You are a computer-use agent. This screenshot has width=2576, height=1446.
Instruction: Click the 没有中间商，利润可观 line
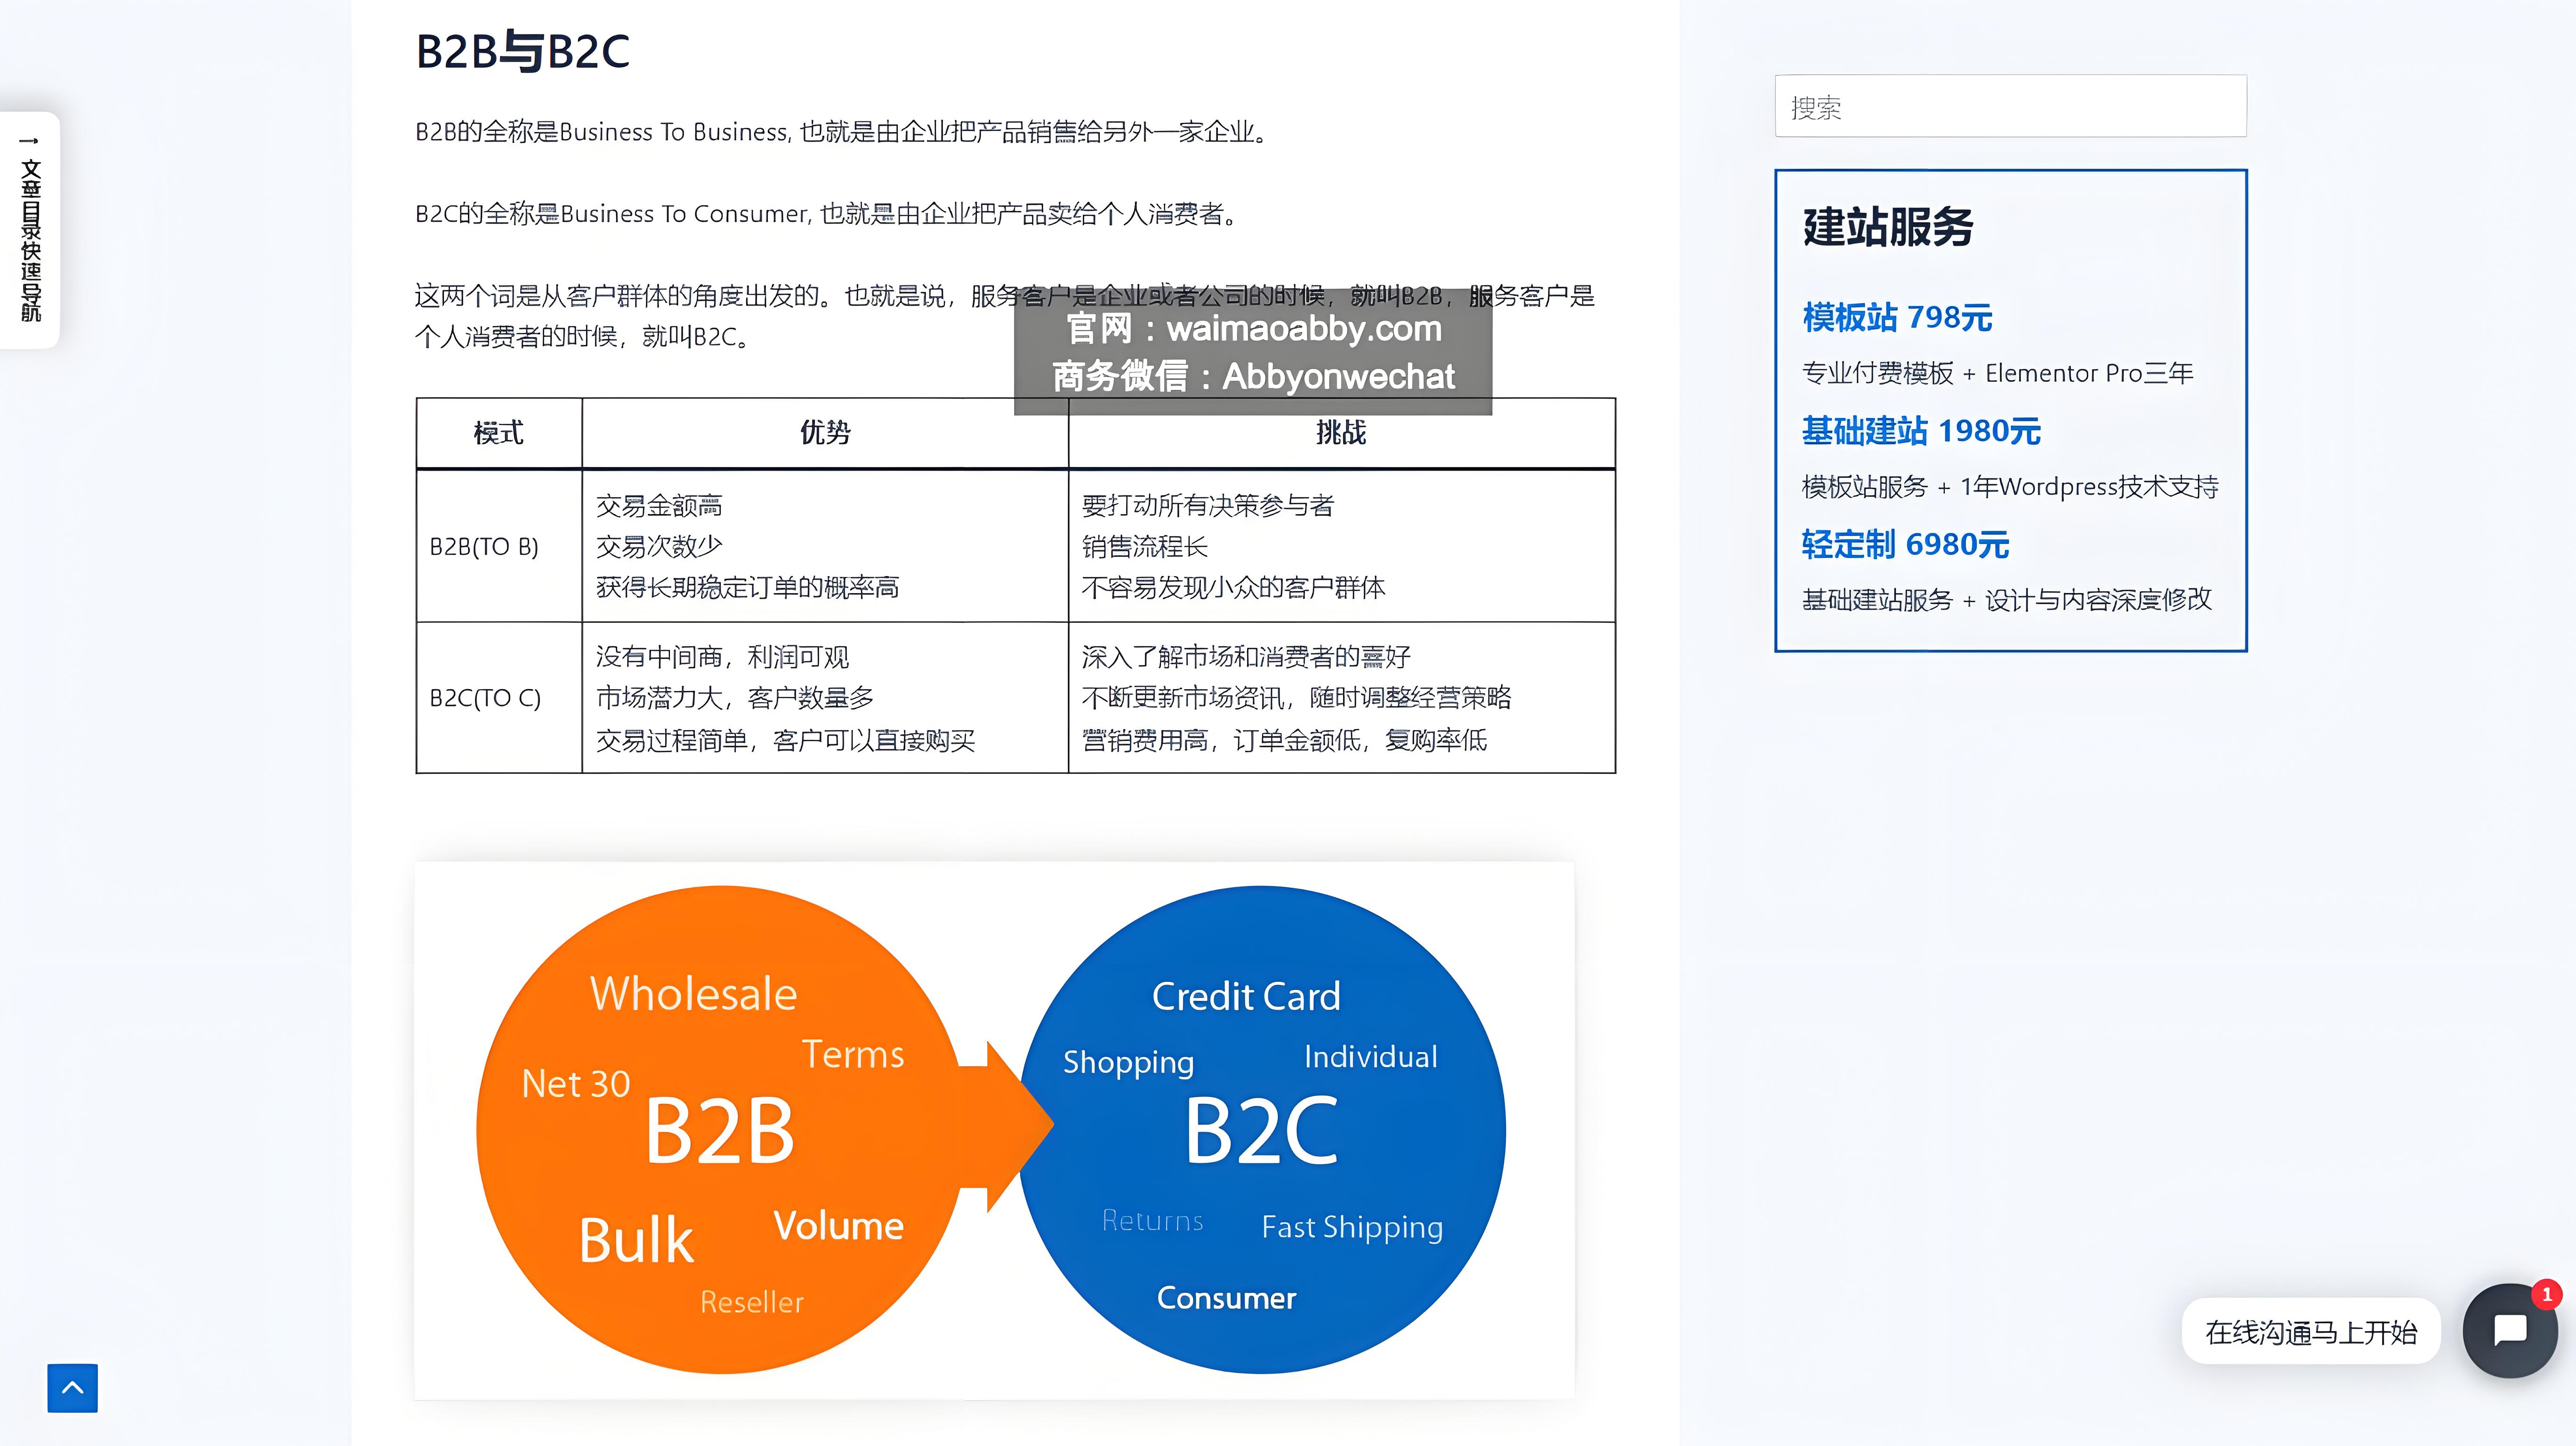click(x=722, y=657)
